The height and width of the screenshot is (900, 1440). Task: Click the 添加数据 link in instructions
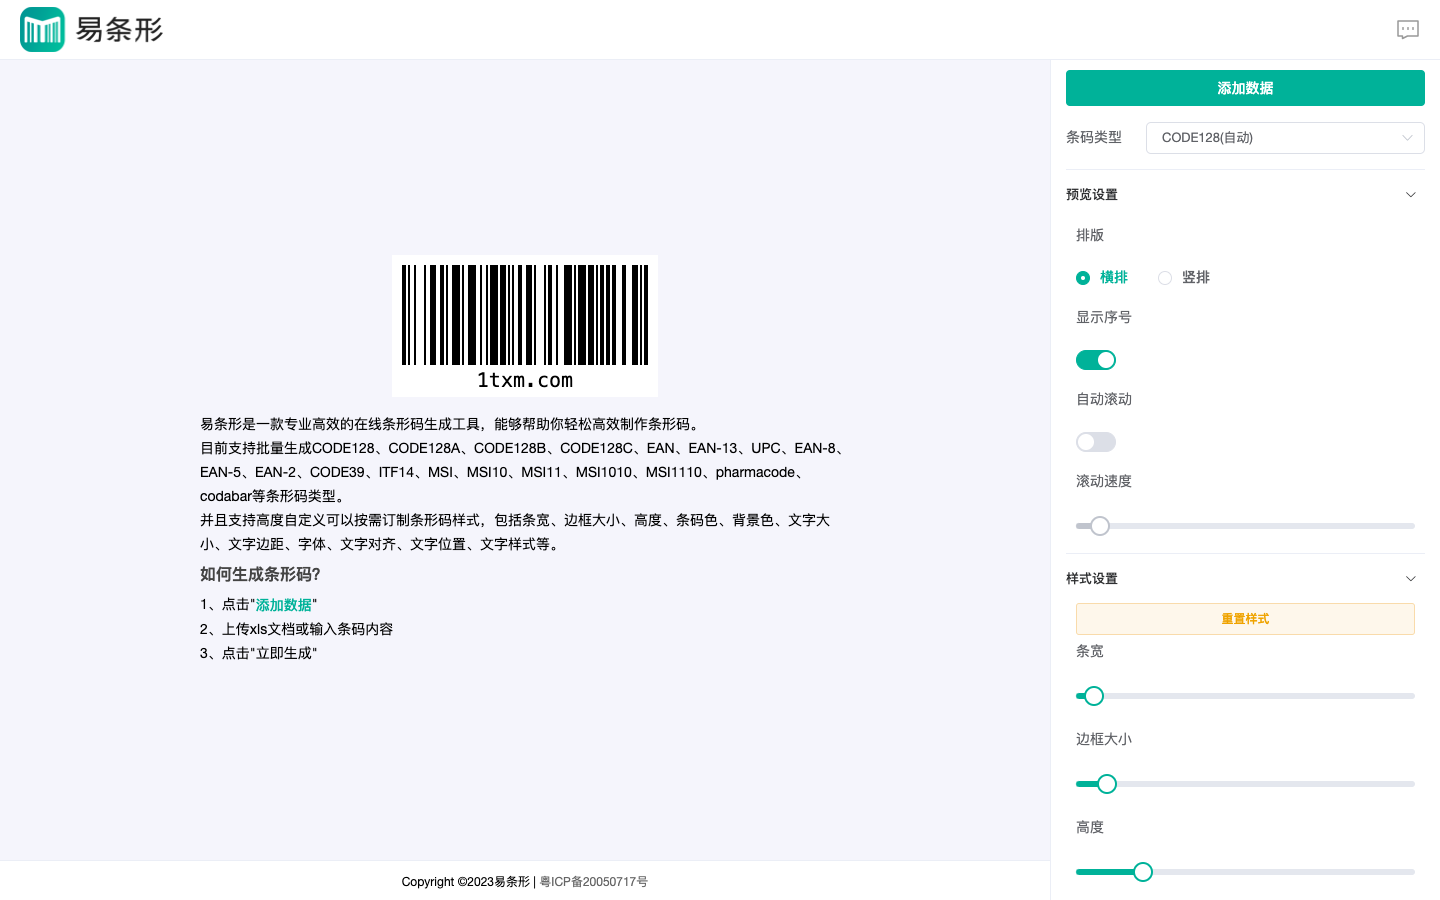(x=284, y=605)
